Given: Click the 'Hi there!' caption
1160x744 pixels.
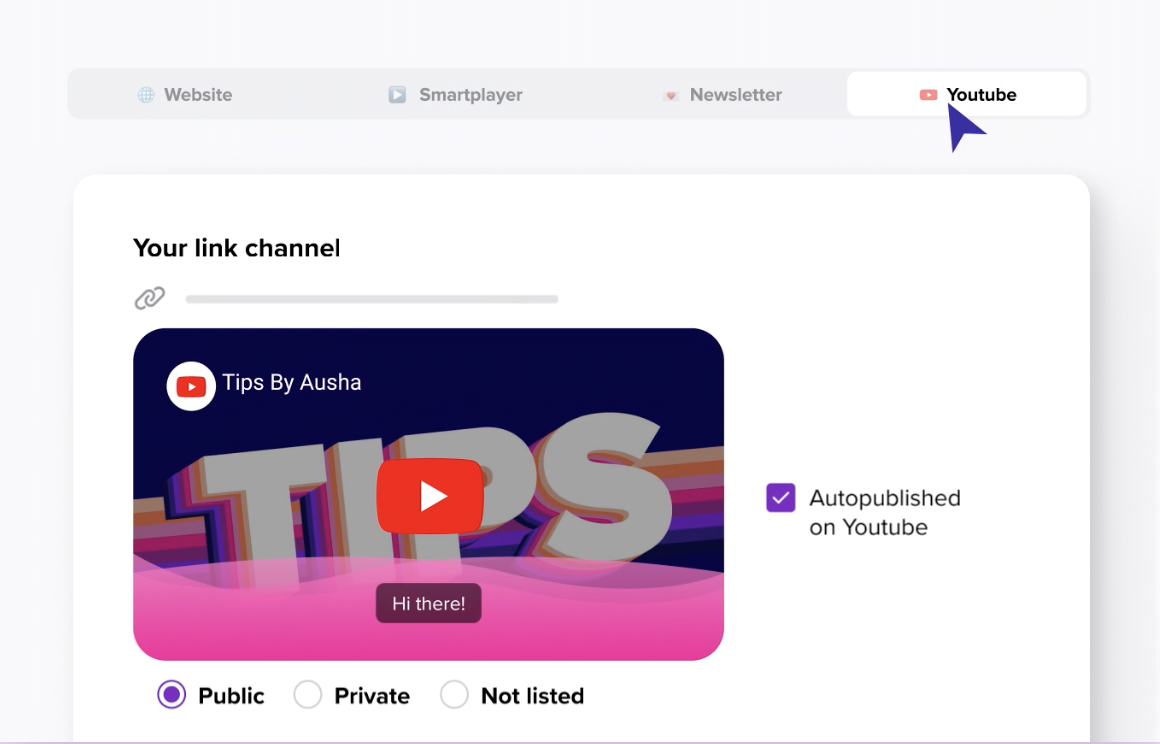Looking at the screenshot, I should click(x=428, y=603).
